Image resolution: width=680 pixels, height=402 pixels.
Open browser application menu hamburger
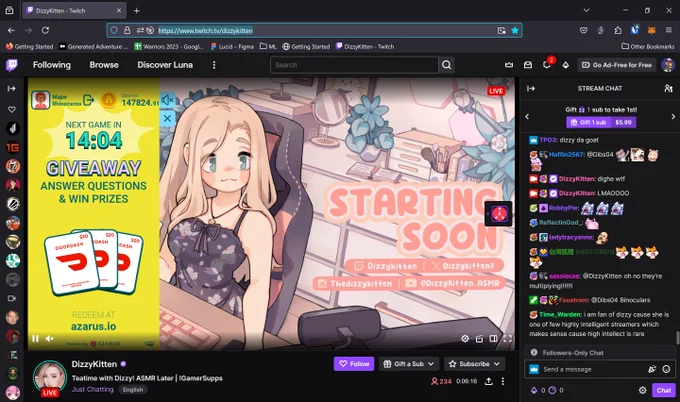click(668, 30)
